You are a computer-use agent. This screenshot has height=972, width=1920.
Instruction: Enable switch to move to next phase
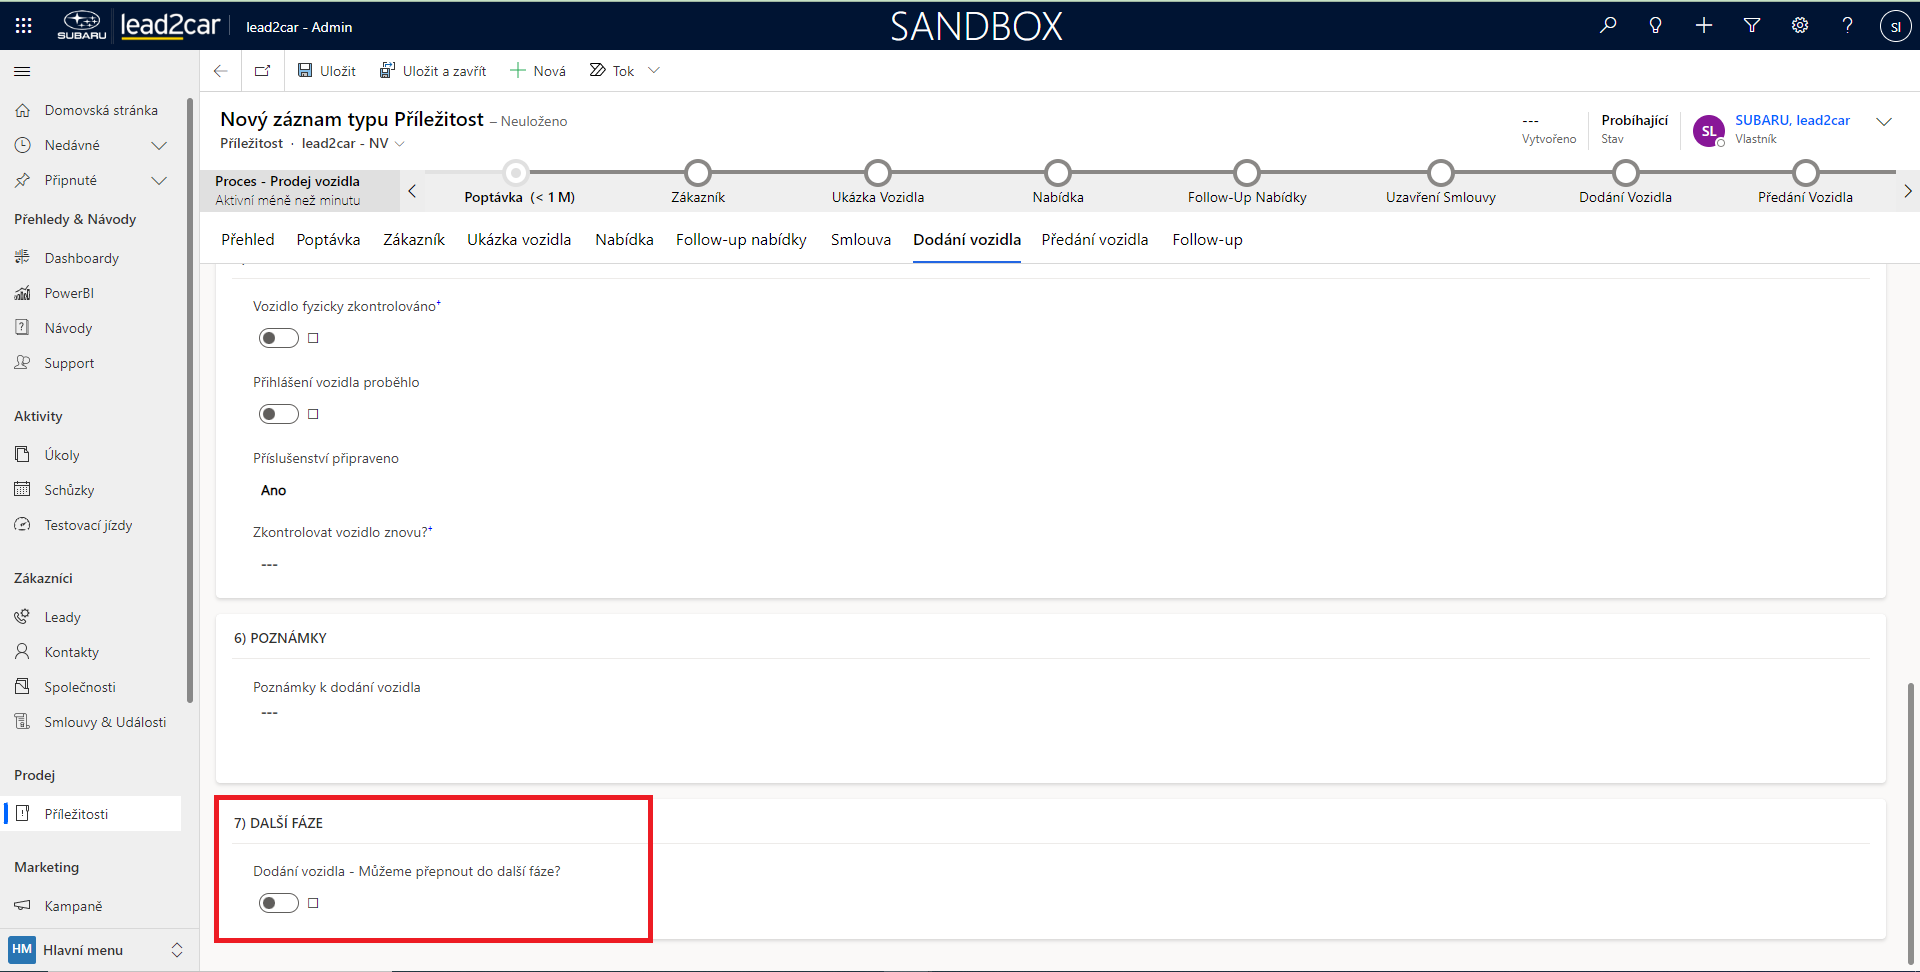(279, 903)
